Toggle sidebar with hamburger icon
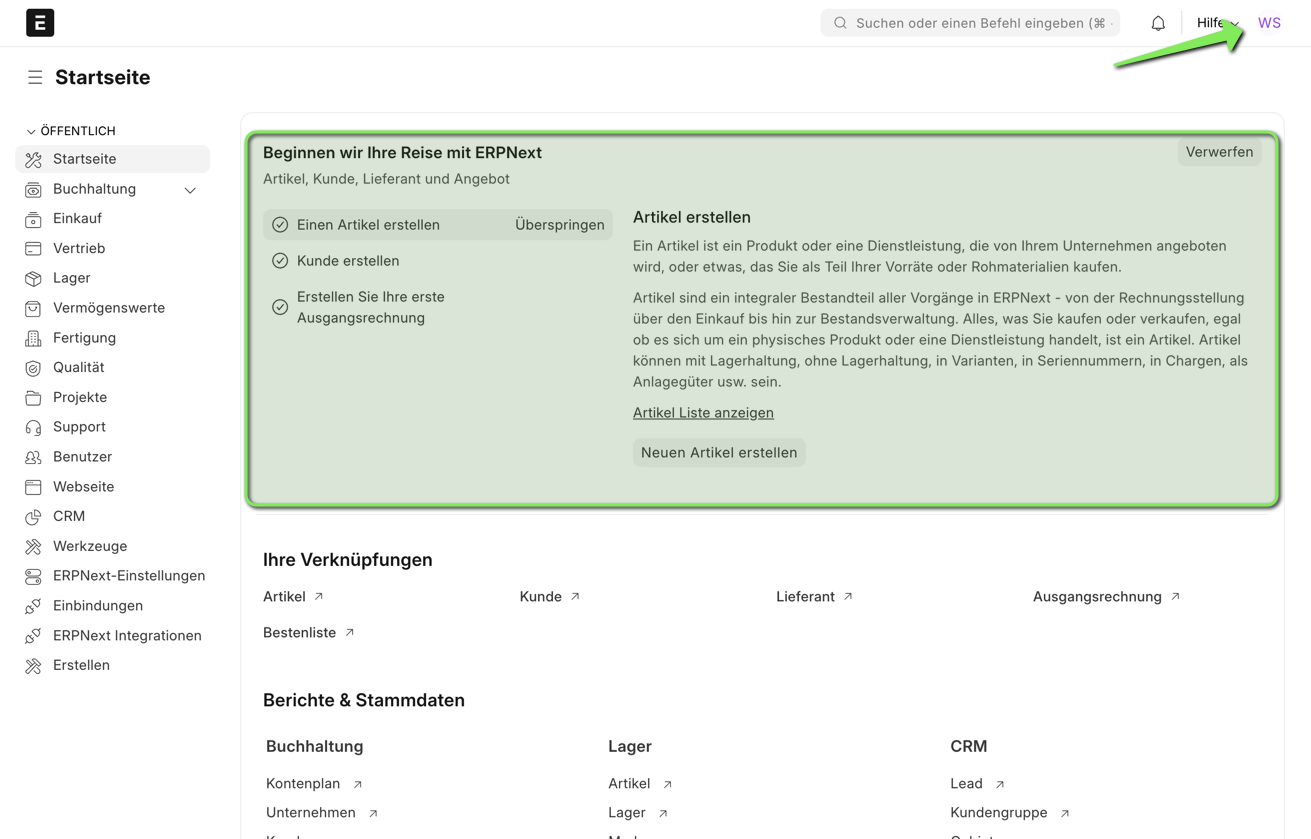 (x=35, y=78)
